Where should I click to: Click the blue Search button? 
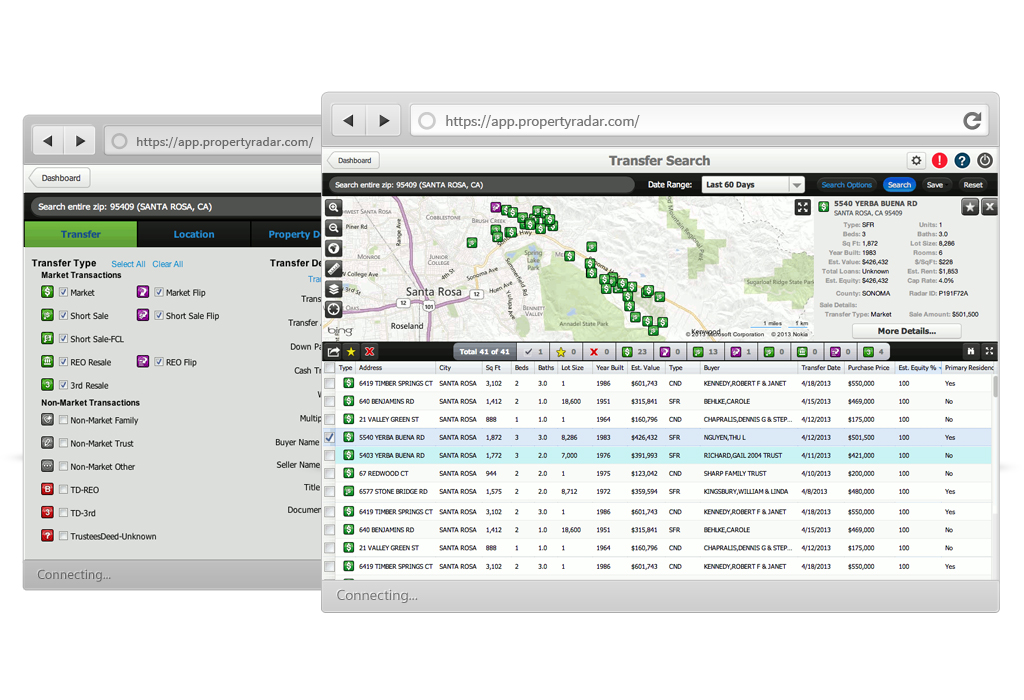pos(899,185)
